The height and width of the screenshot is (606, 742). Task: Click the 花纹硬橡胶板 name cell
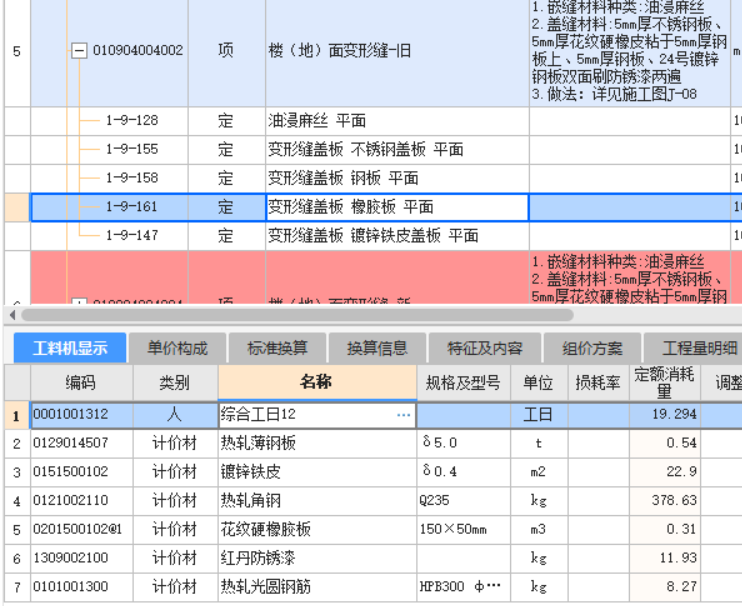tap(317, 529)
